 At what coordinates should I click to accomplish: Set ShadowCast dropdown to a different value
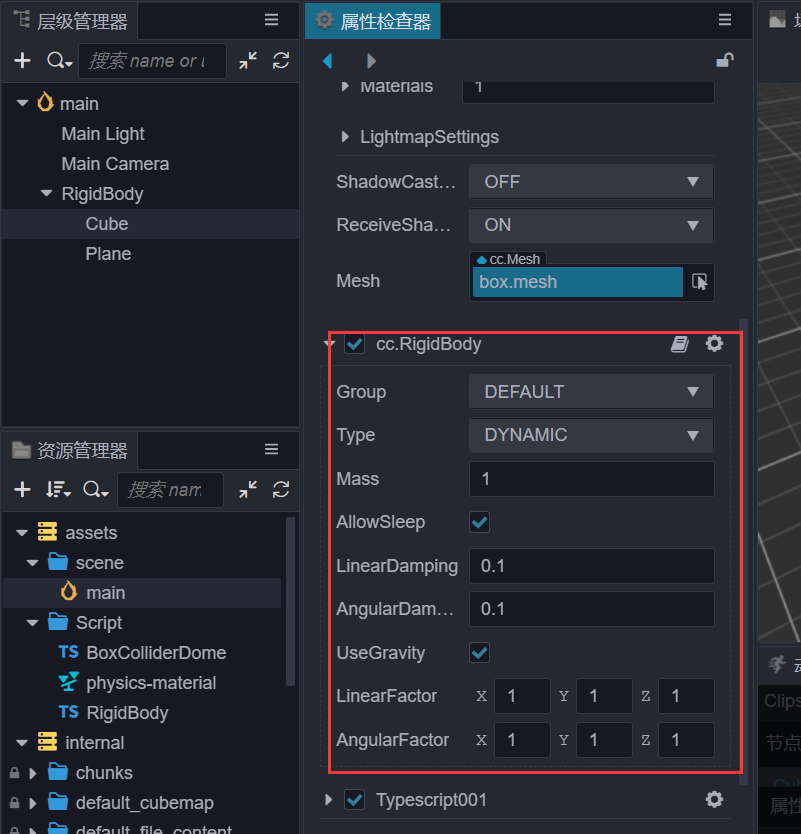[590, 181]
